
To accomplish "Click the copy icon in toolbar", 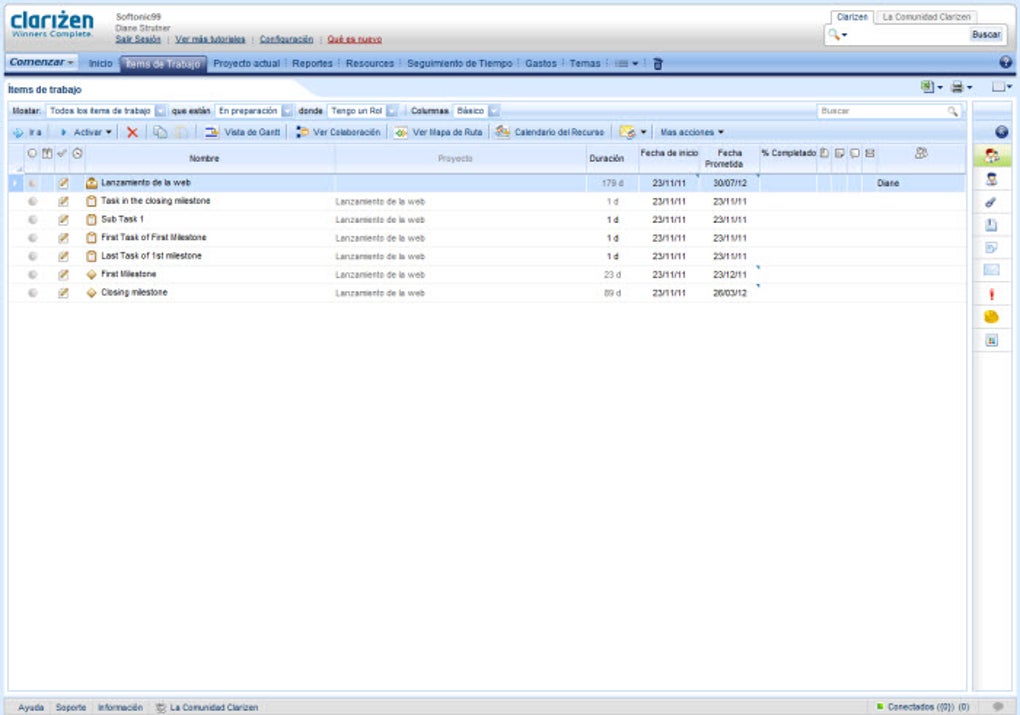I will (x=160, y=132).
